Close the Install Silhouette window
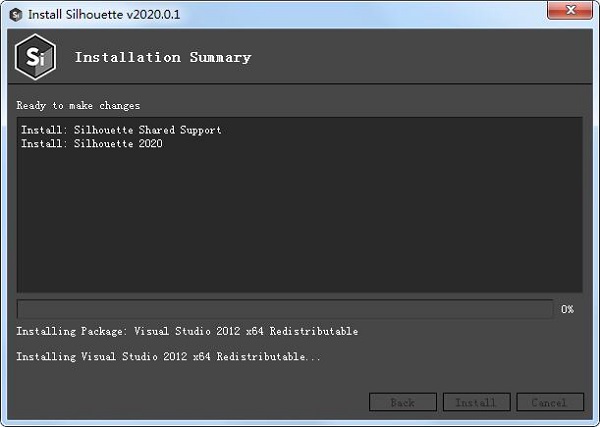Image resolution: width=600 pixels, height=427 pixels. click(570, 10)
